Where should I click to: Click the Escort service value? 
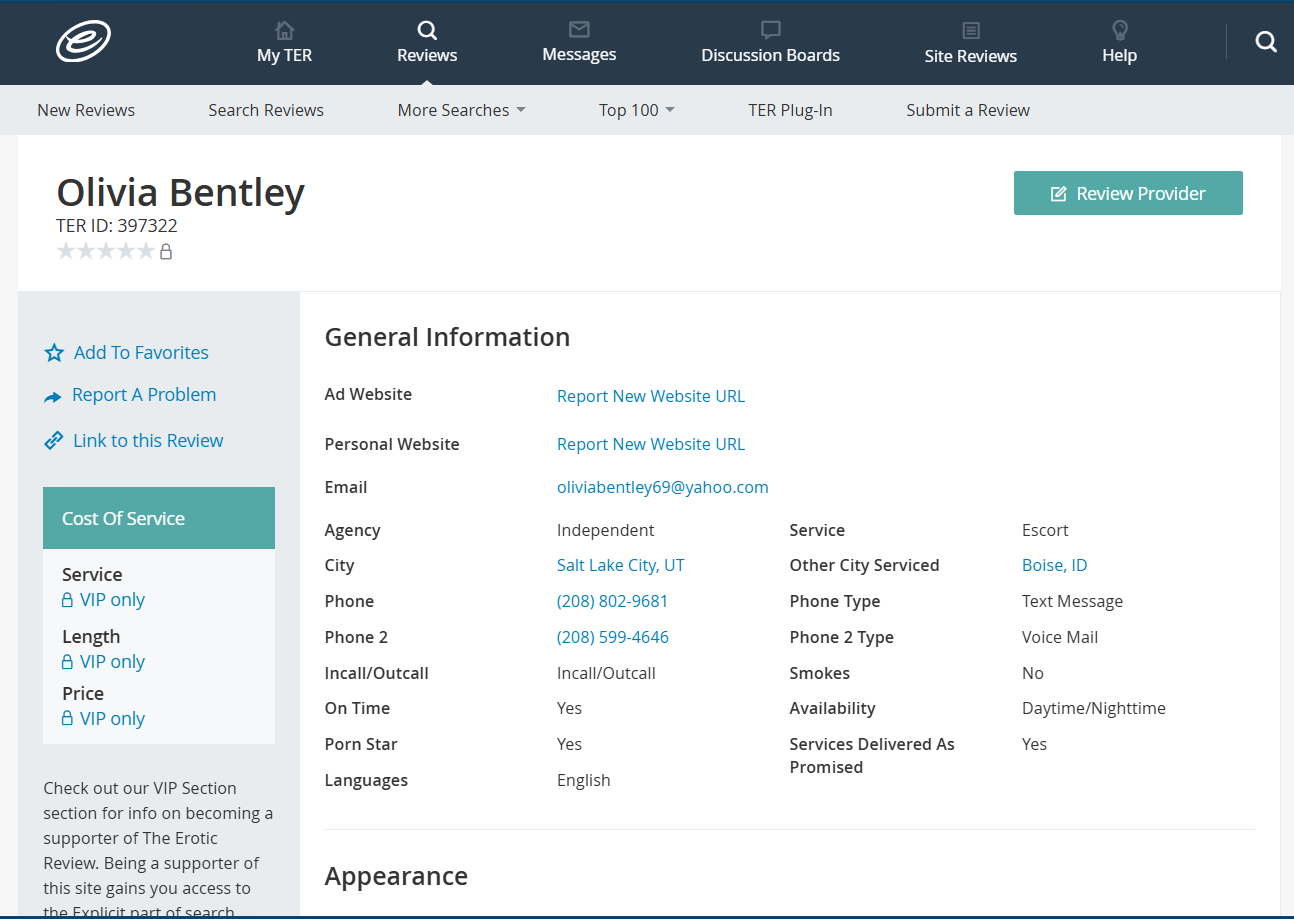pyautogui.click(x=1045, y=530)
